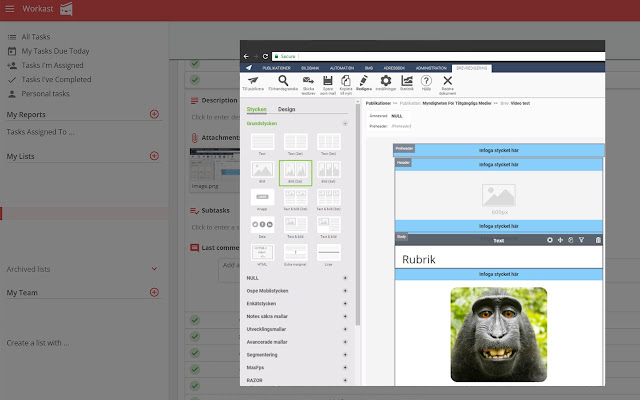Viewport: 640px width, 400px height.
Task: Reload the page with browser refresh icon
Action: 265,56
